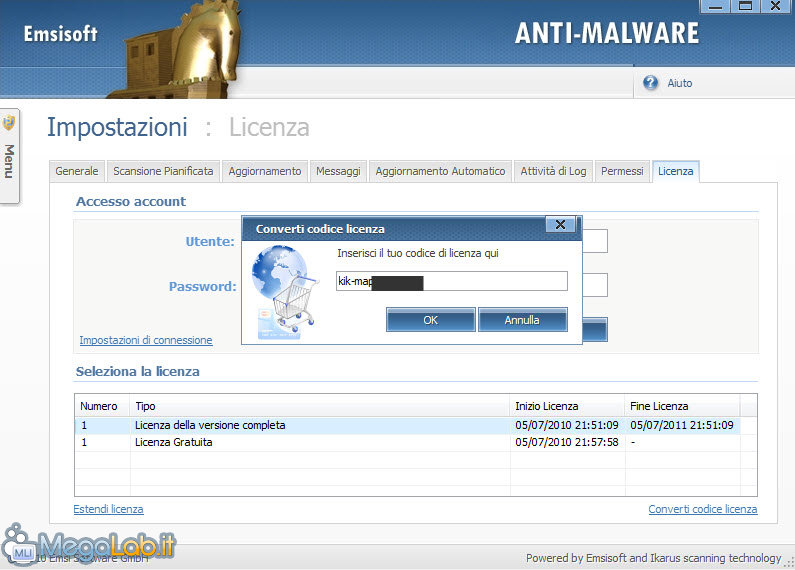Screen dimensions: 795x570
Task: Click the blue button behind the dialog
Action: 595,330
